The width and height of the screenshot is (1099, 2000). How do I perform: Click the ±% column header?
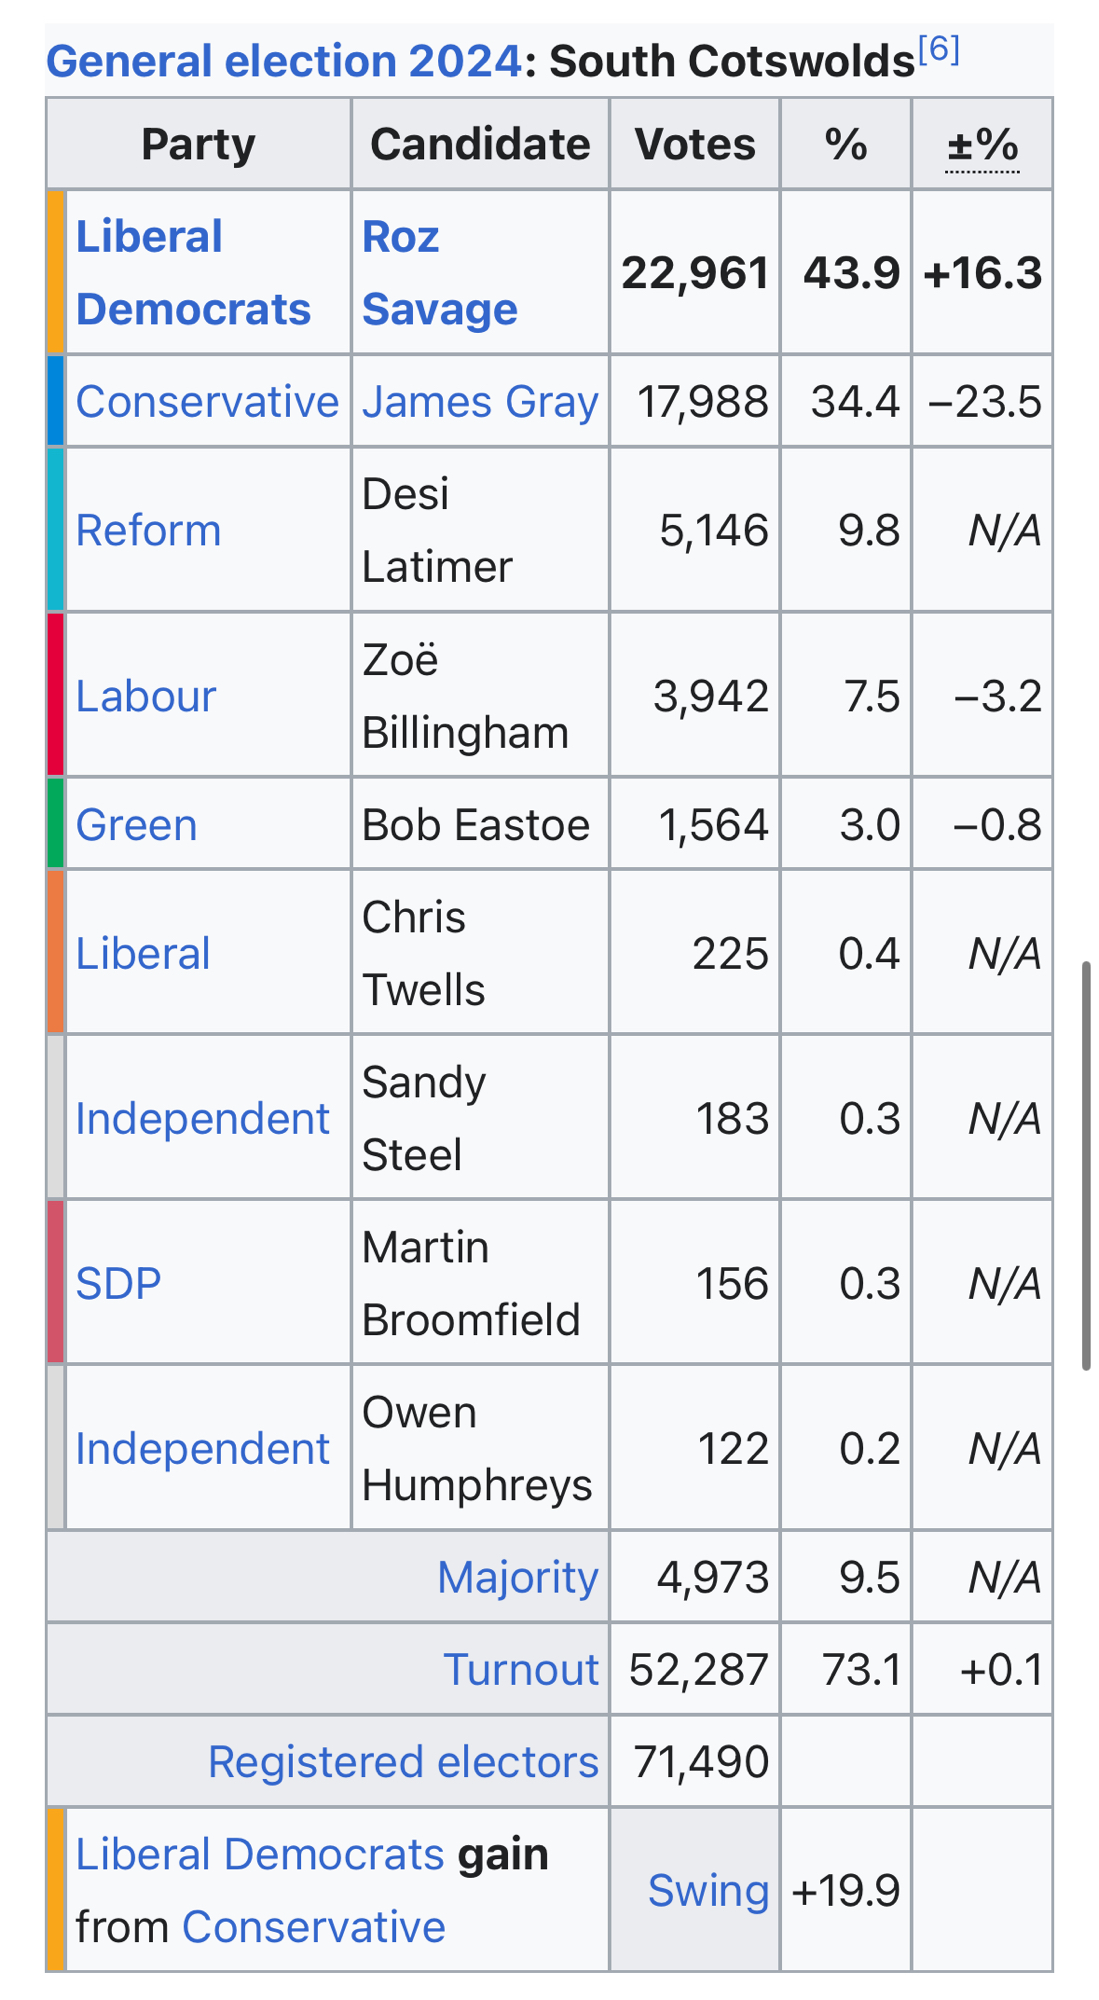coord(982,146)
